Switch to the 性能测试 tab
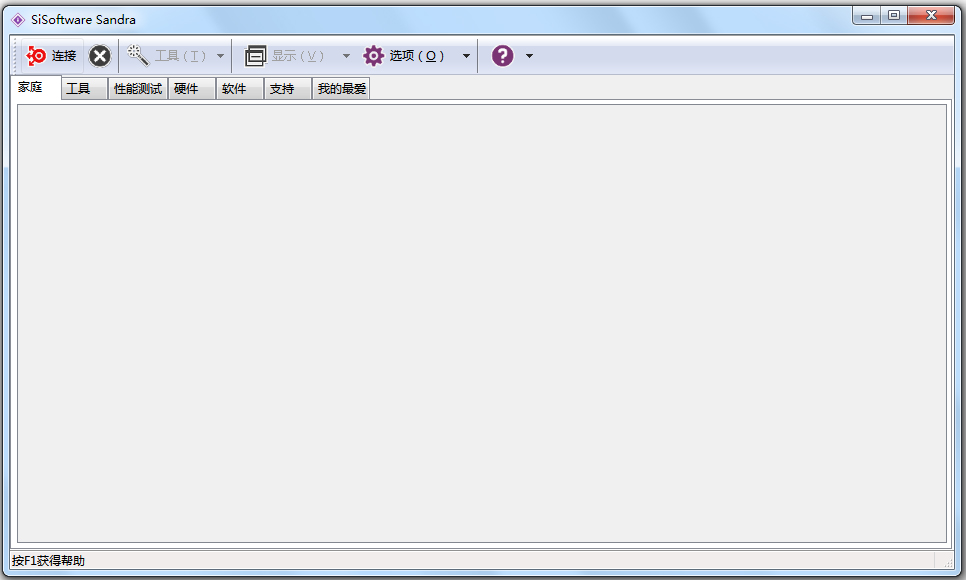Image resolution: width=966 pixels, height=580 pixels. coord(139,88)
